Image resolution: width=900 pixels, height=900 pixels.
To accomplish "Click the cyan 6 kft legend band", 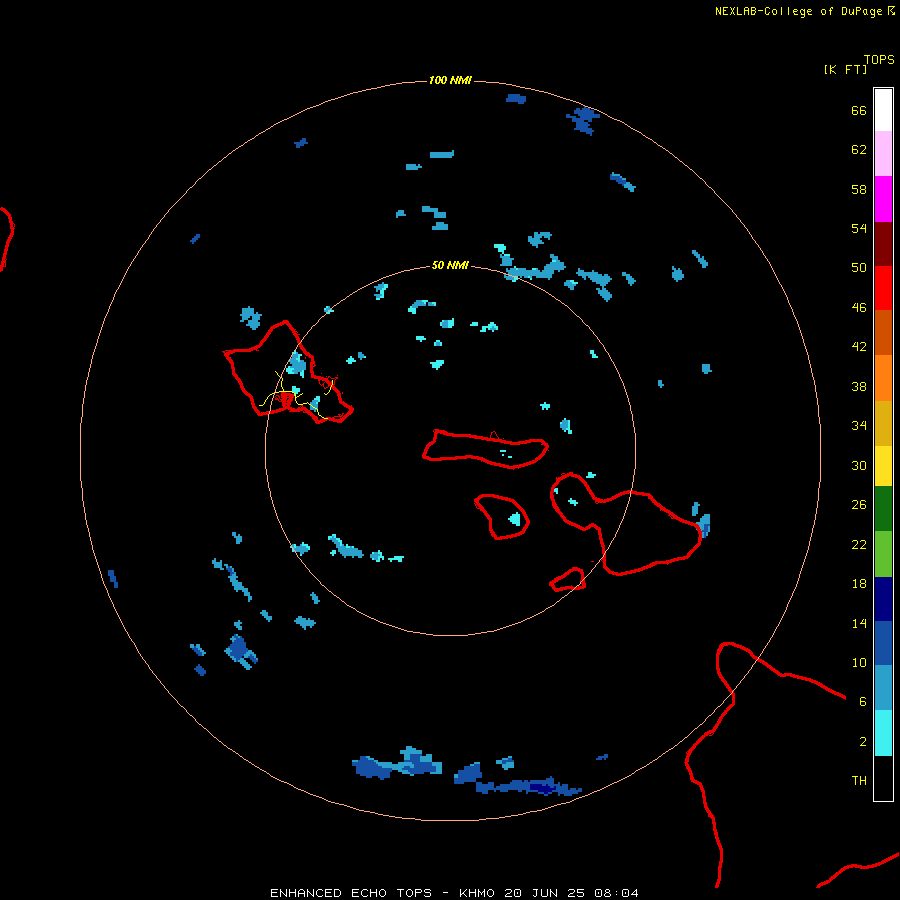I will 883,733.
